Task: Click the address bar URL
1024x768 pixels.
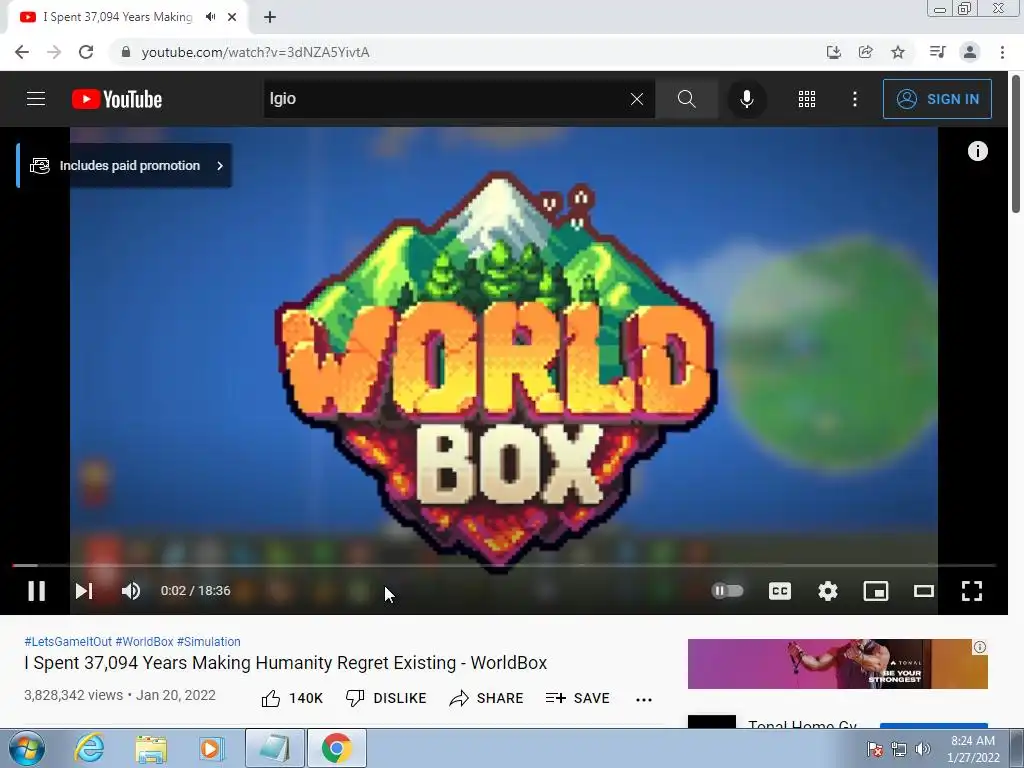Action: click(x=255, y=52)
